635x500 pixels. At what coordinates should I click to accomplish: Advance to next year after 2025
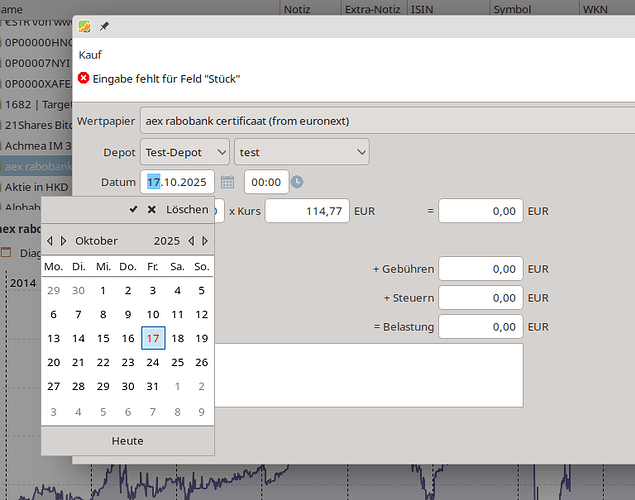click(206, 241)
